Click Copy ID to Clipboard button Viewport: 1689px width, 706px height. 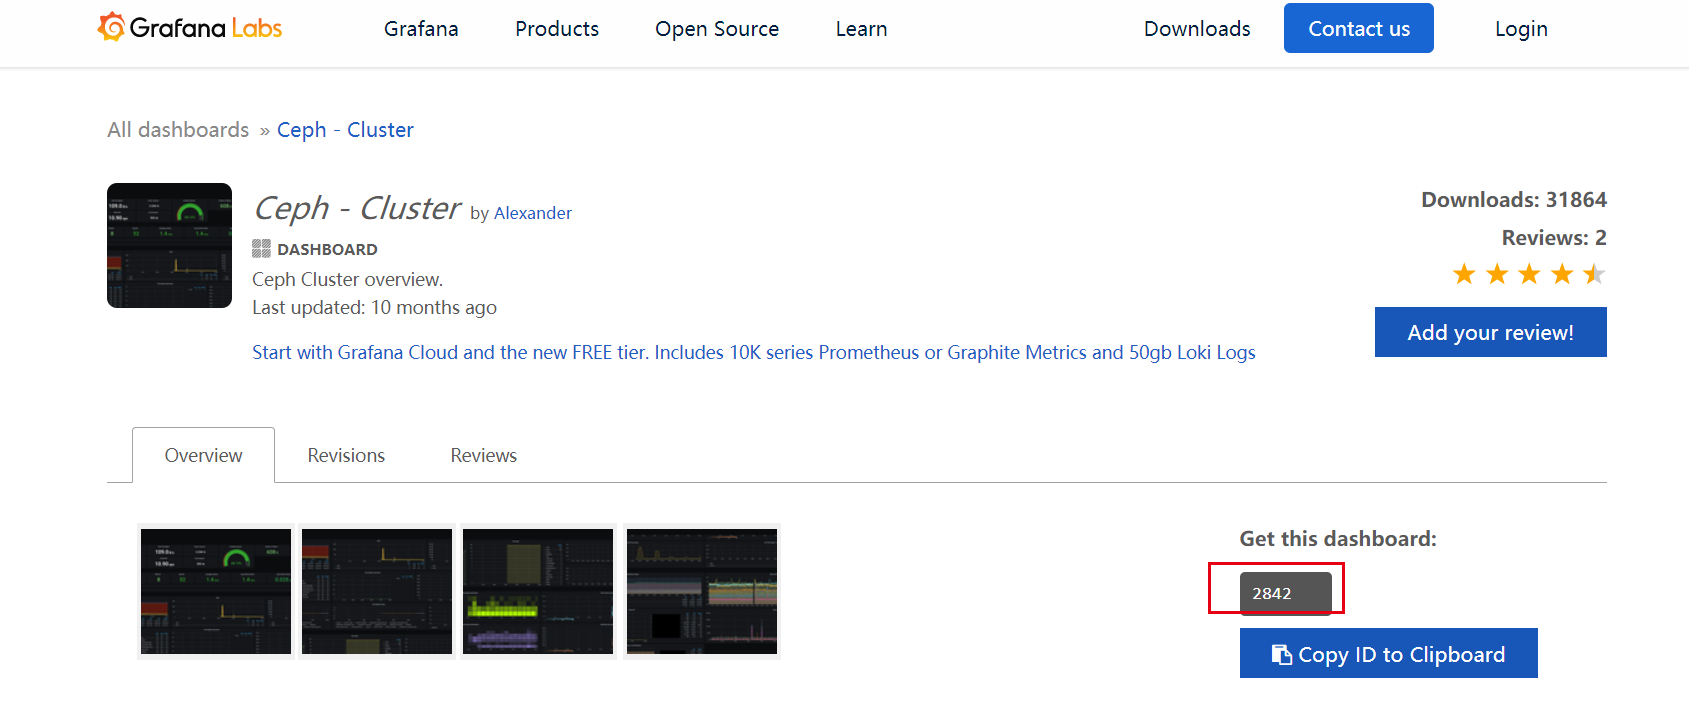[x=1388, y=653]
